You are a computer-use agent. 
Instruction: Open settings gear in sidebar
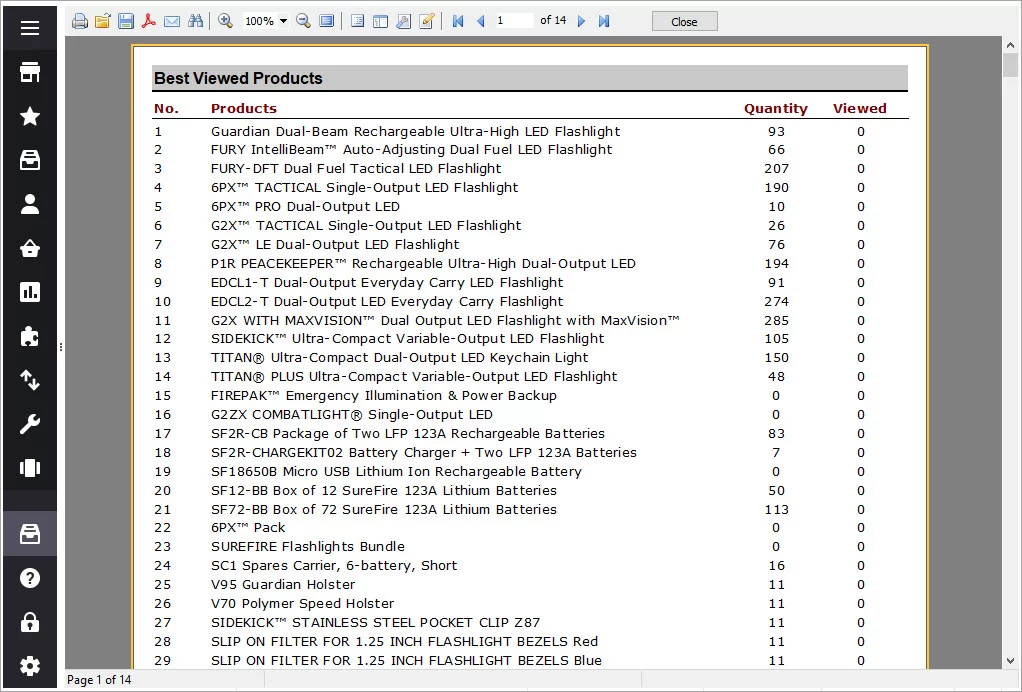[x=30, y=667]
